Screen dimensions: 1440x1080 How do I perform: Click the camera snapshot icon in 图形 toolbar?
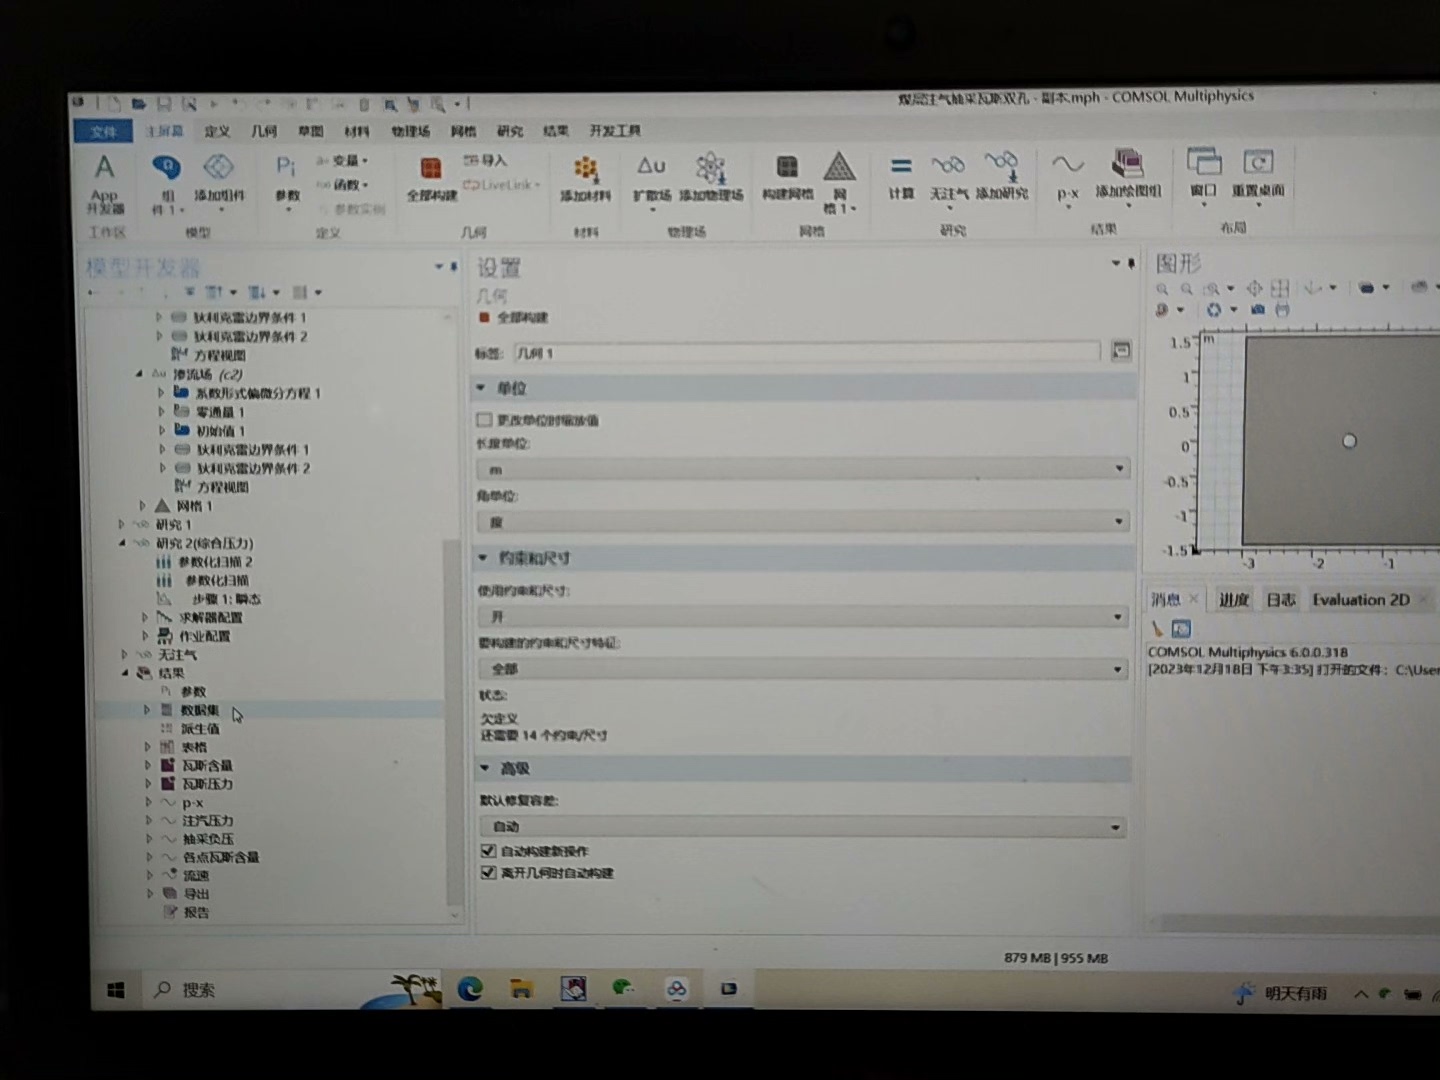1258,310
